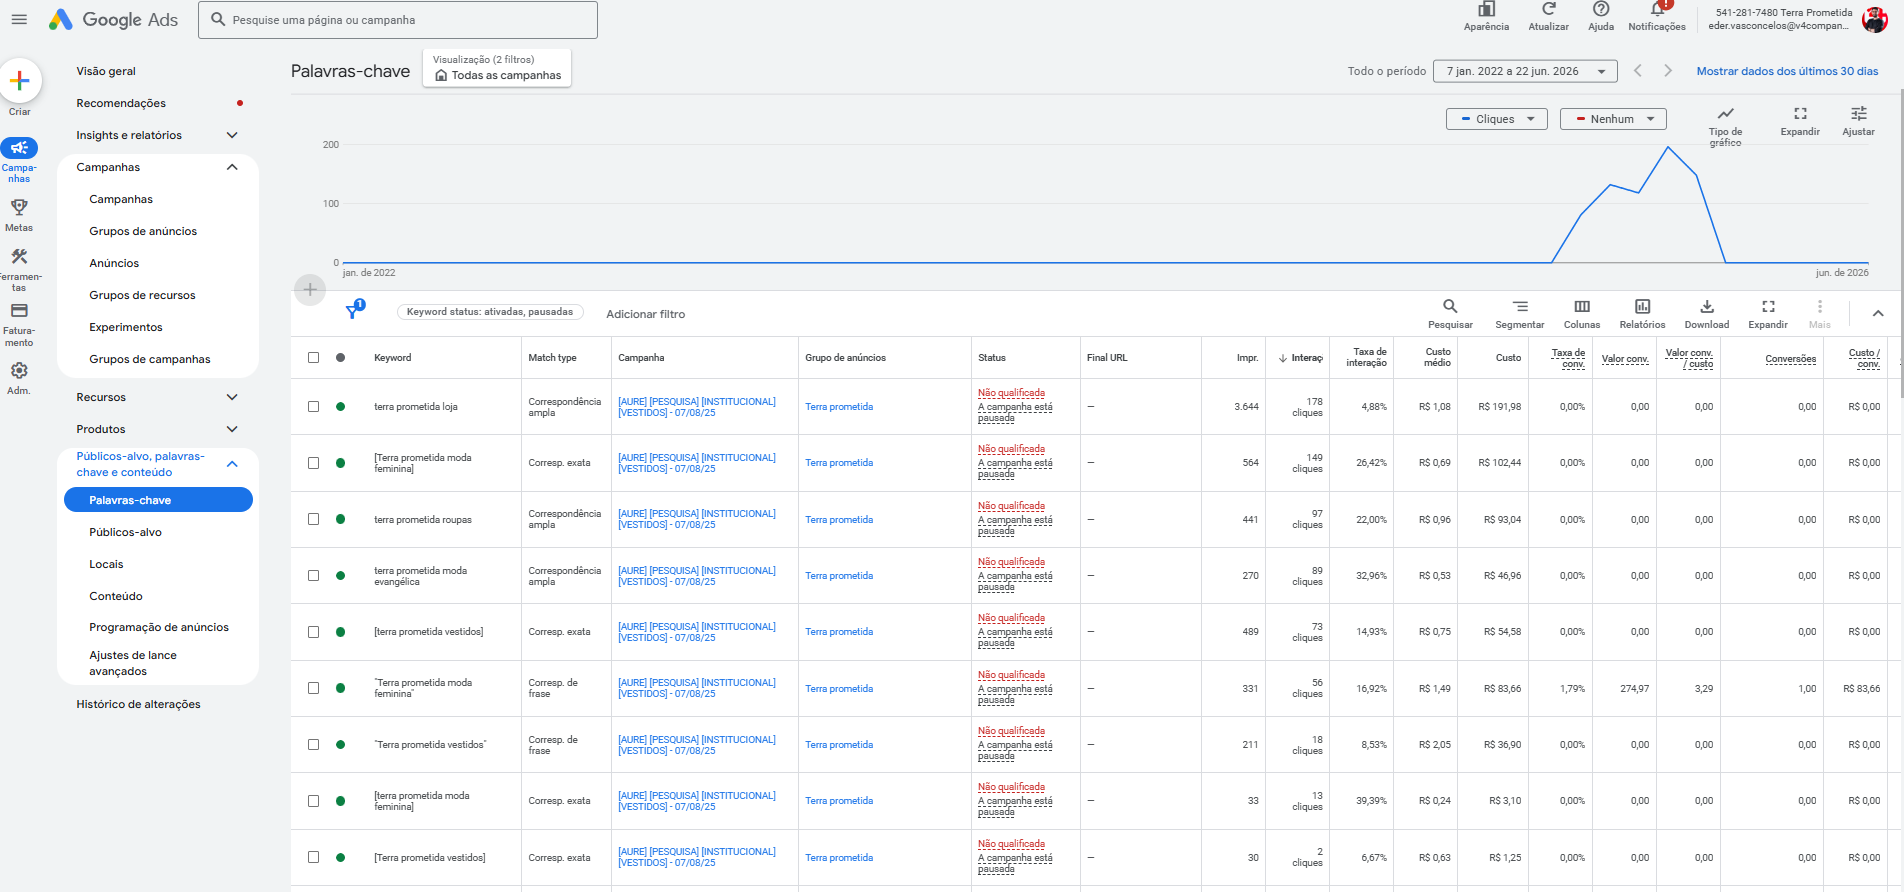Open Visão geral in sidebar
1904x892 pixels.
[106, 71]
